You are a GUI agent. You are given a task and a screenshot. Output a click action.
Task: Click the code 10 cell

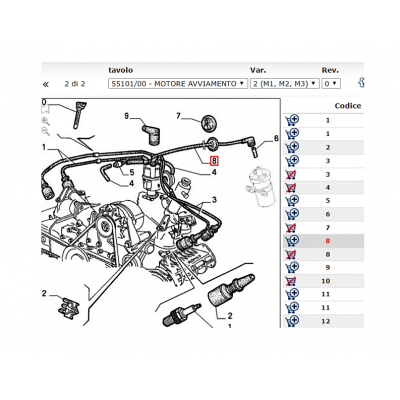[326, 281]
